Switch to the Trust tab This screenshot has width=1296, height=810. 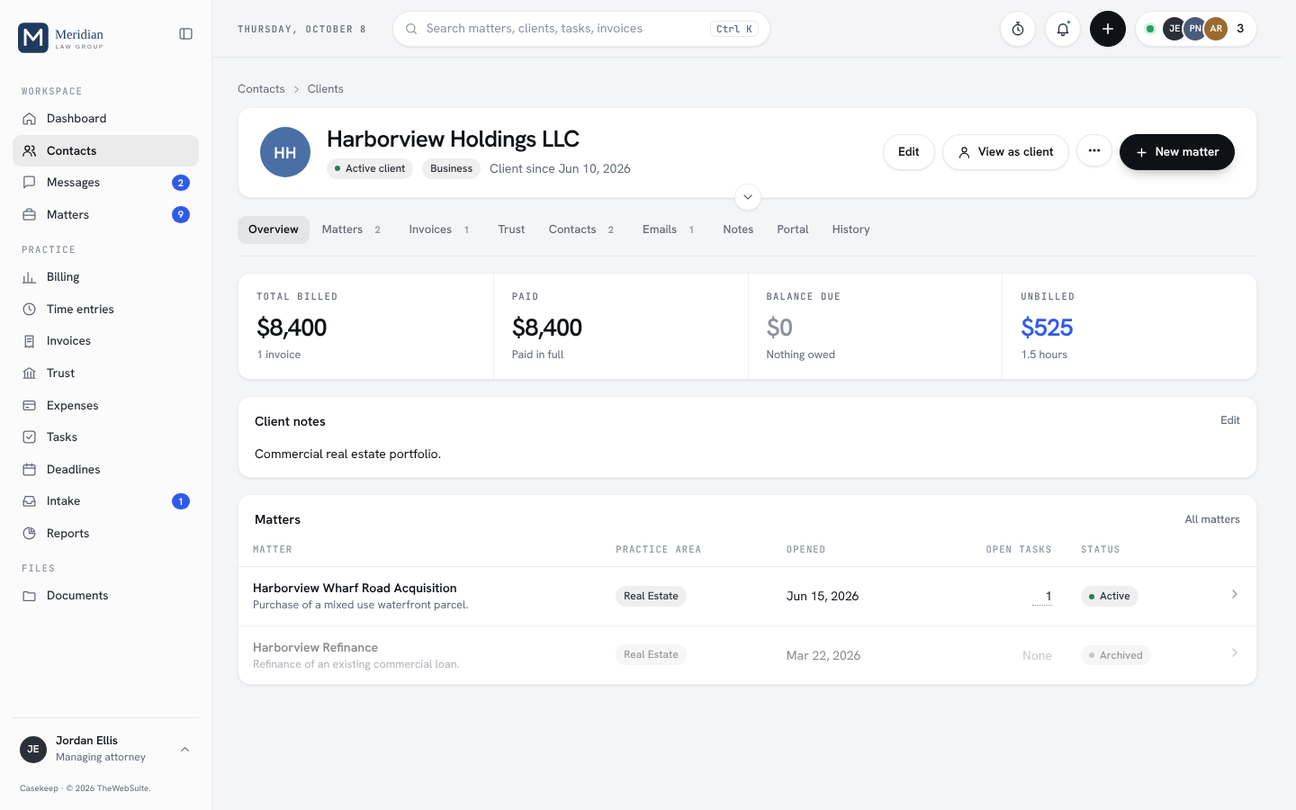pos(511,229)
